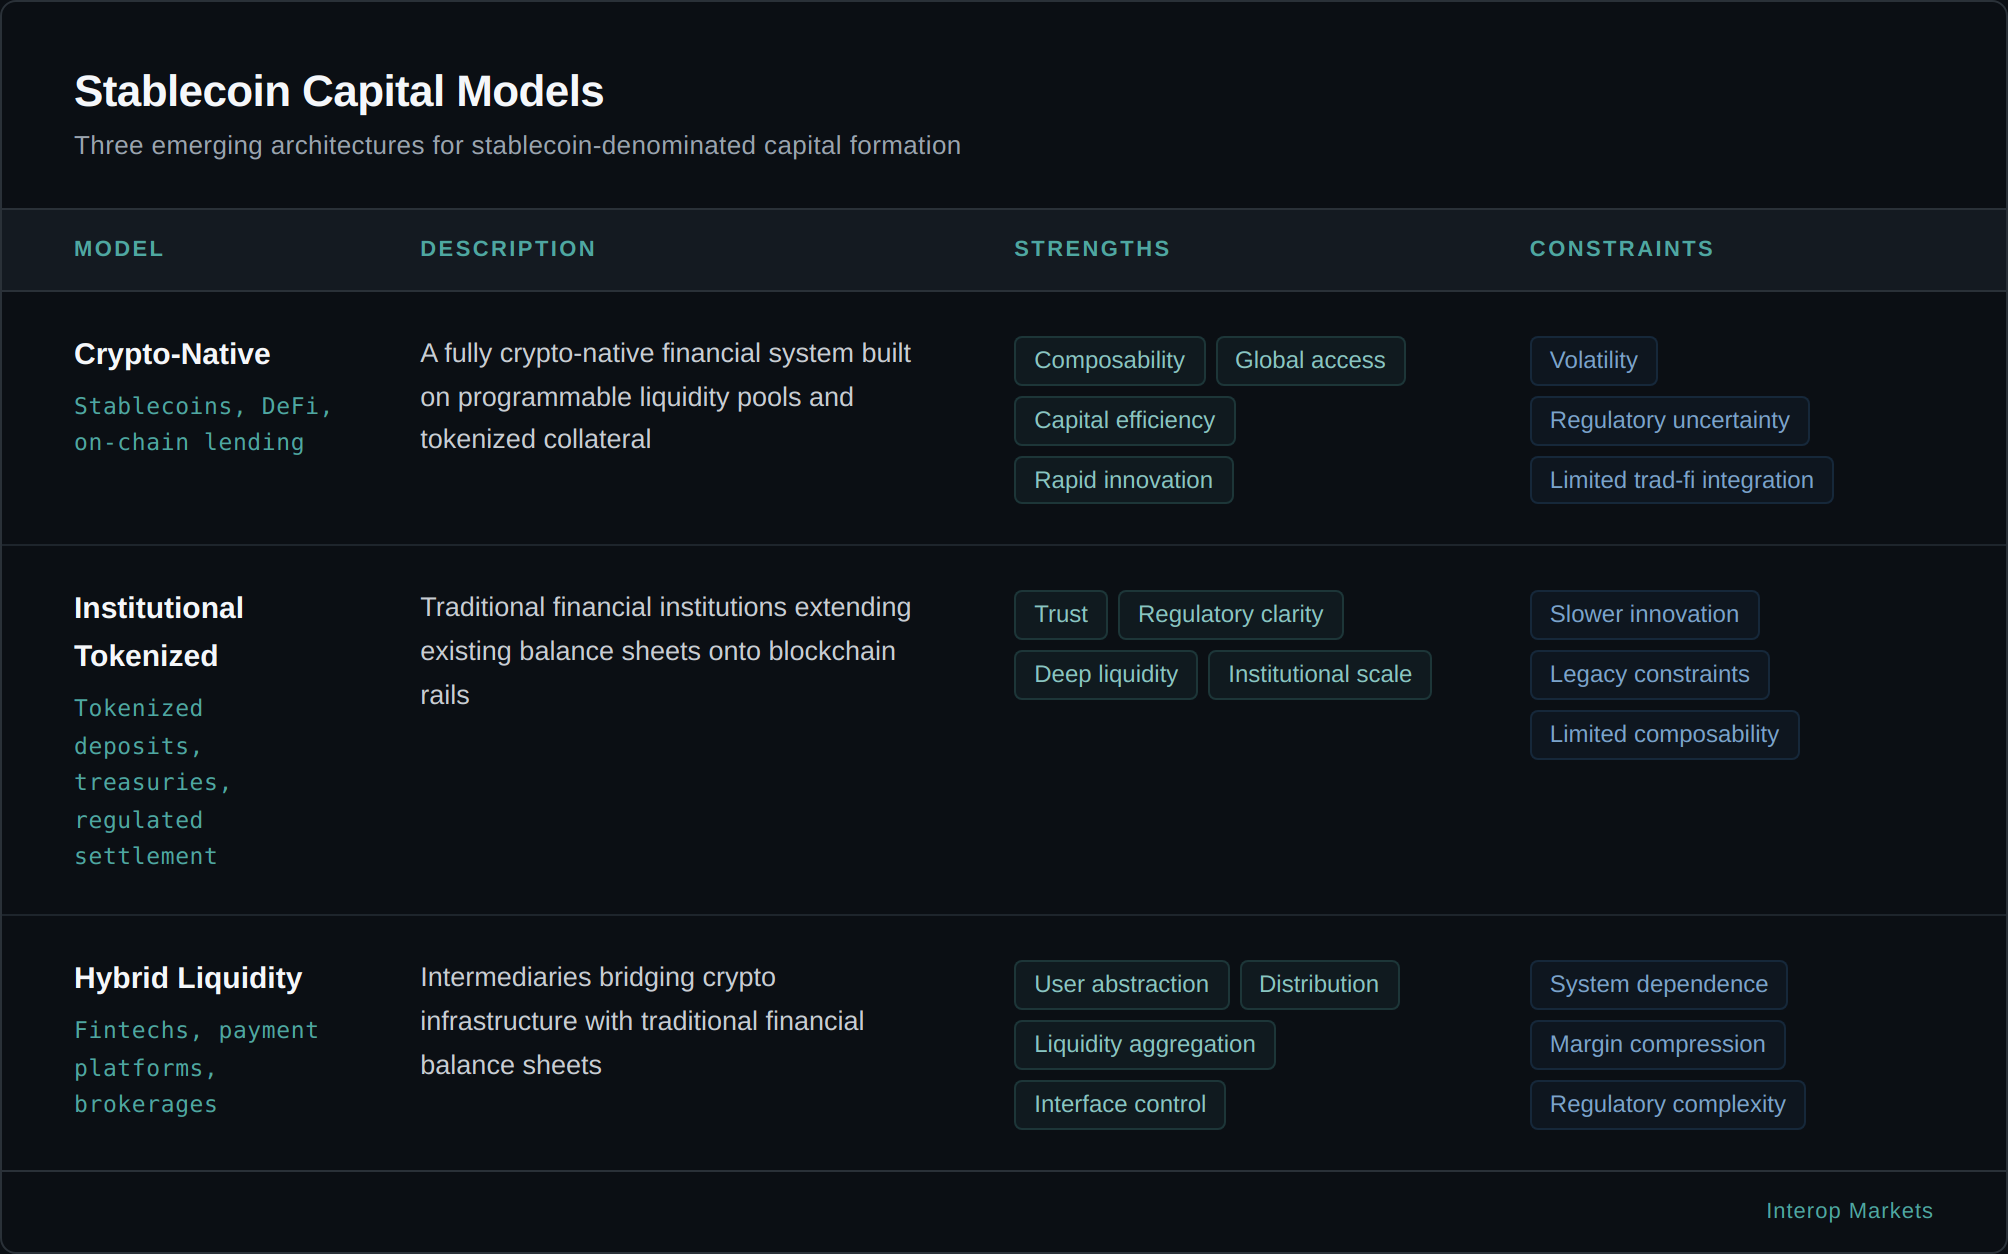This screenshot has width=2008, height=1254.
Task: Click the Crypto-Native model heading
Action: pyautogui.click(x=172, y=354)
